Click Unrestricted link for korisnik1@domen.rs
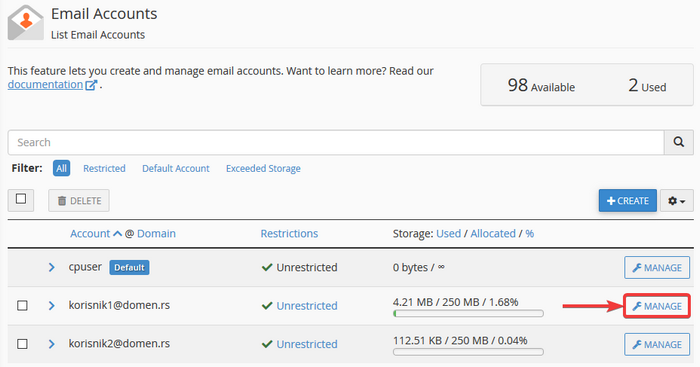This screenshot has height=367, width=700. click(307, 306)
